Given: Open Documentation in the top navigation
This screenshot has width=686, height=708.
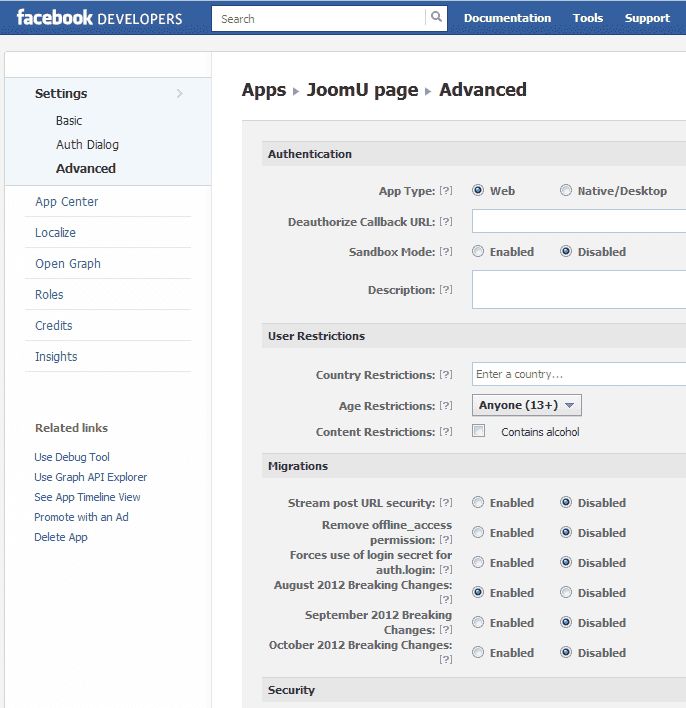Looking at the screenshot, I should [507, 18].
